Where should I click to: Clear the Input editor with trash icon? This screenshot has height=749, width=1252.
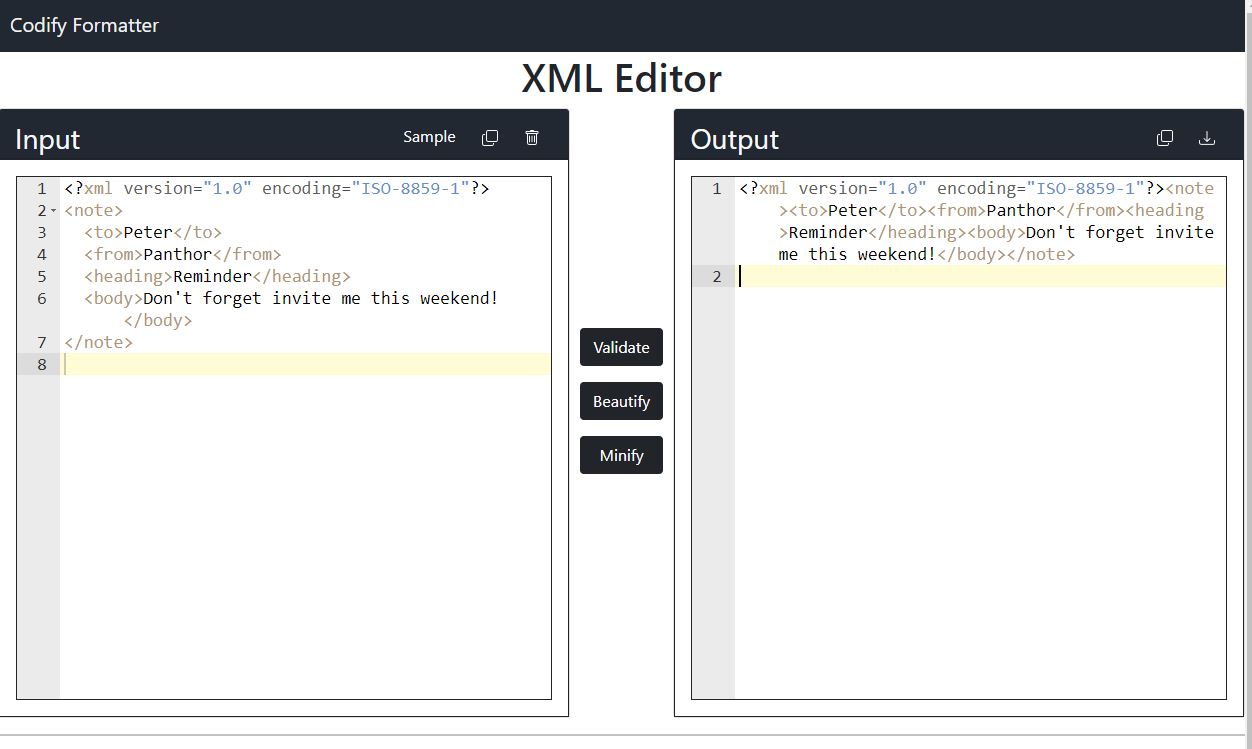tap(532, 138)
